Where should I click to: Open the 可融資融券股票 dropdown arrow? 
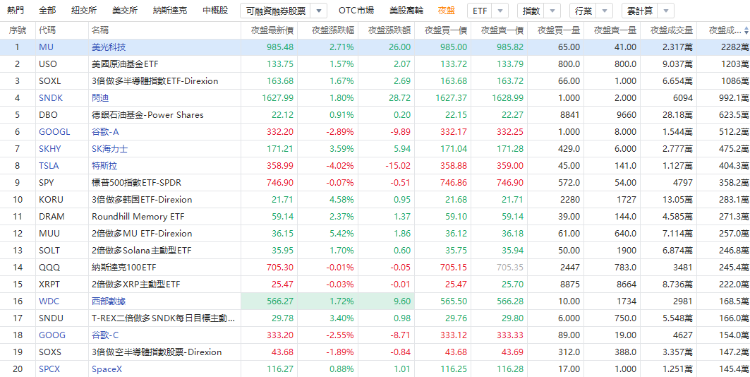pos(319,11)
